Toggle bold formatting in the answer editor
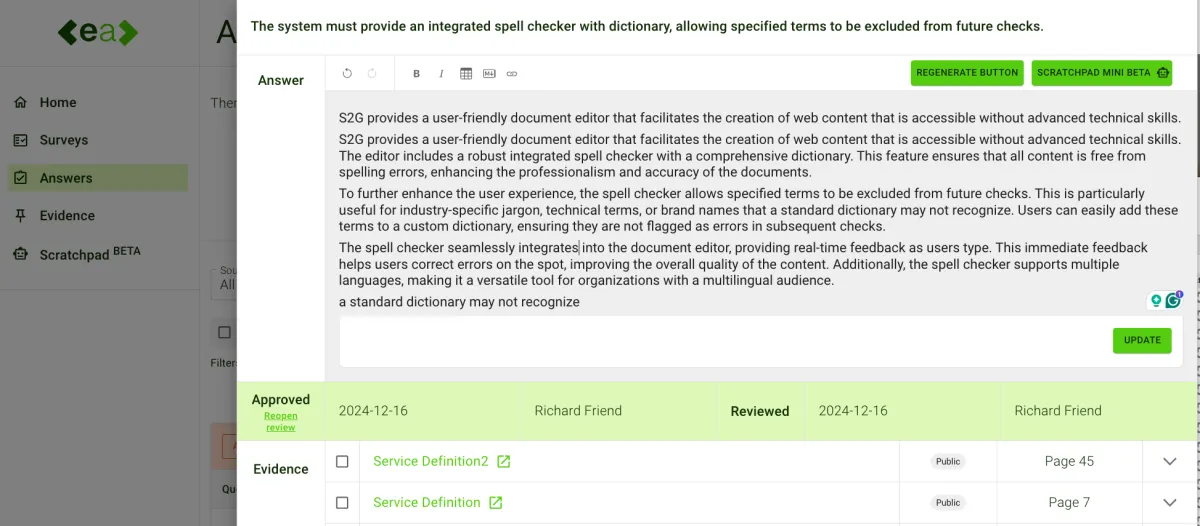The image size is (1200, 526). point(416,73)
